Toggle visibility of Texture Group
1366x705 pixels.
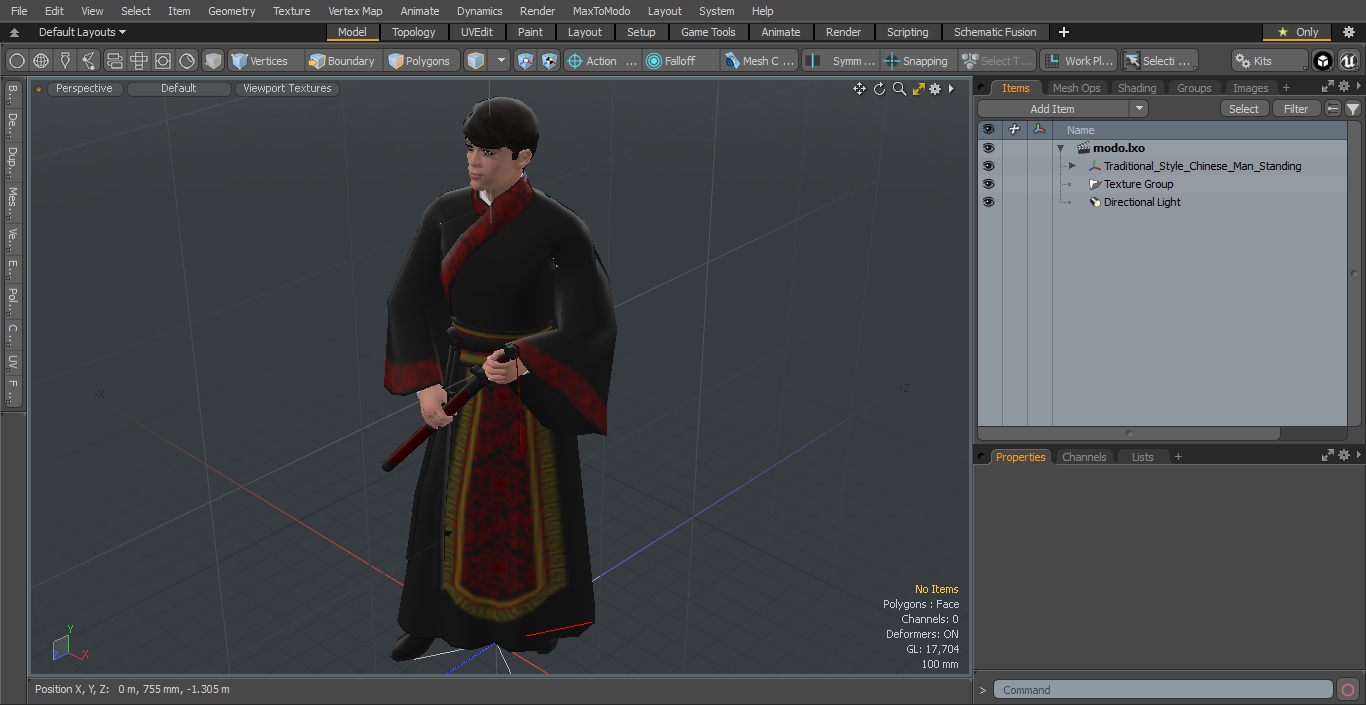pyautogui.click(x=988, y=184)
